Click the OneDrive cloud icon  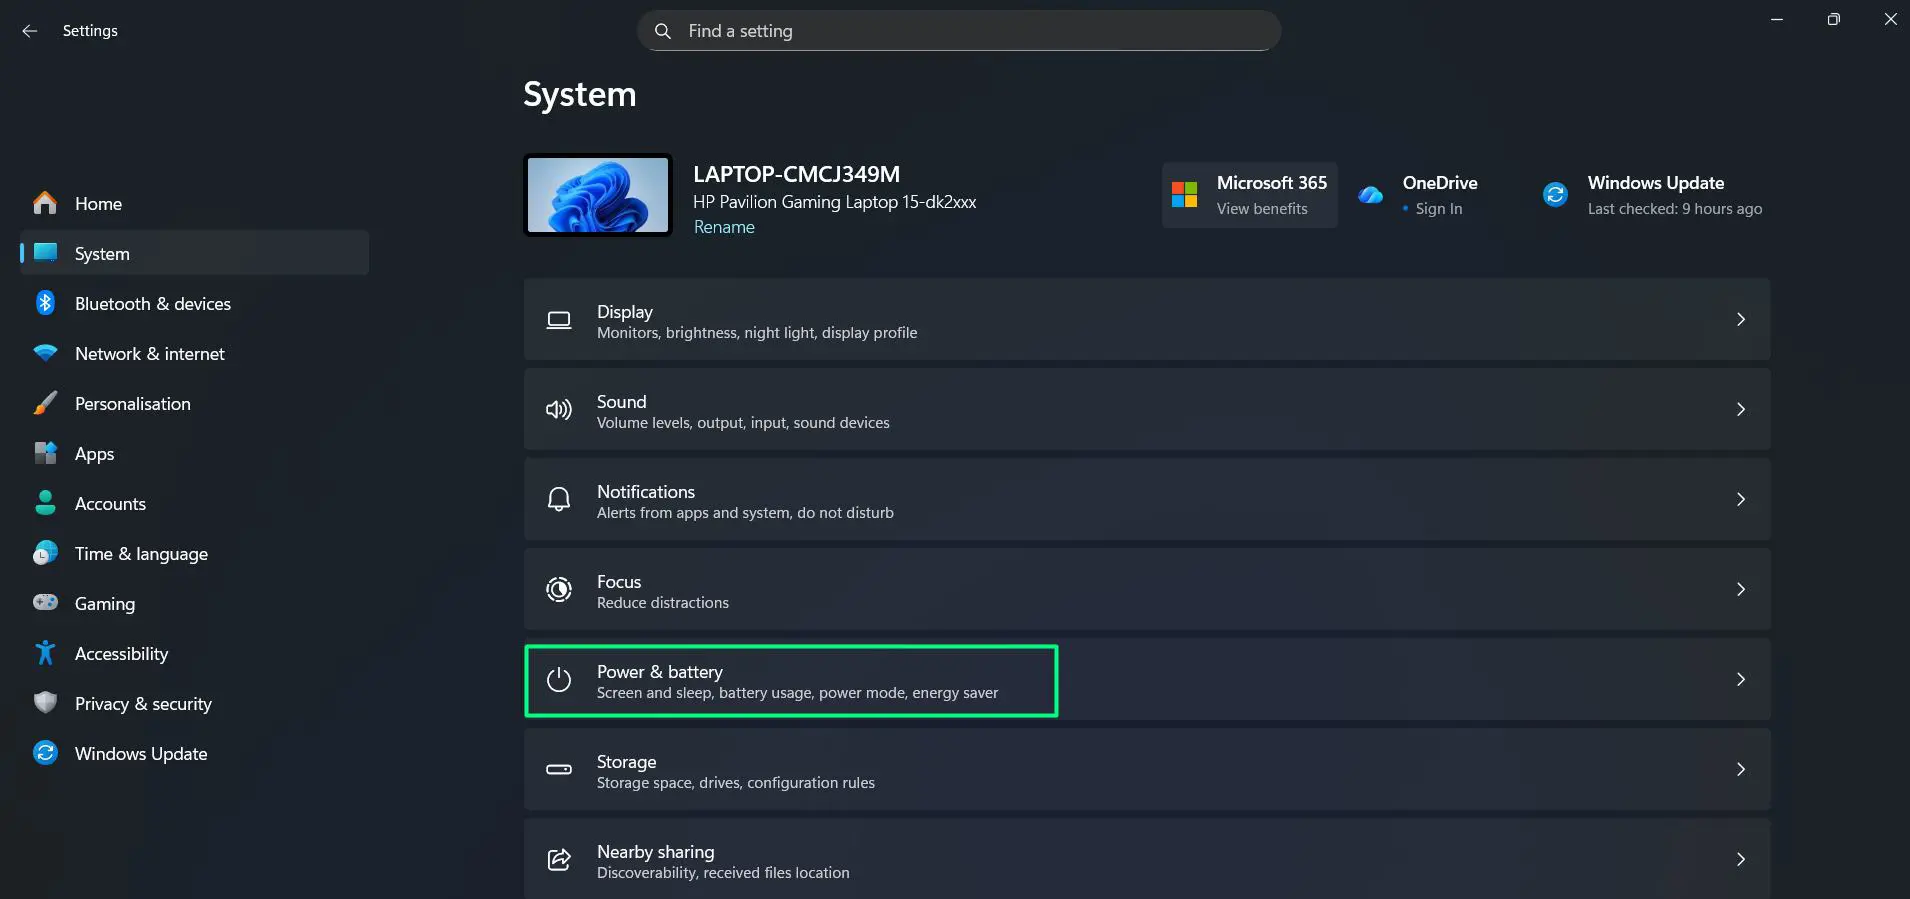tap(1371, 195)
